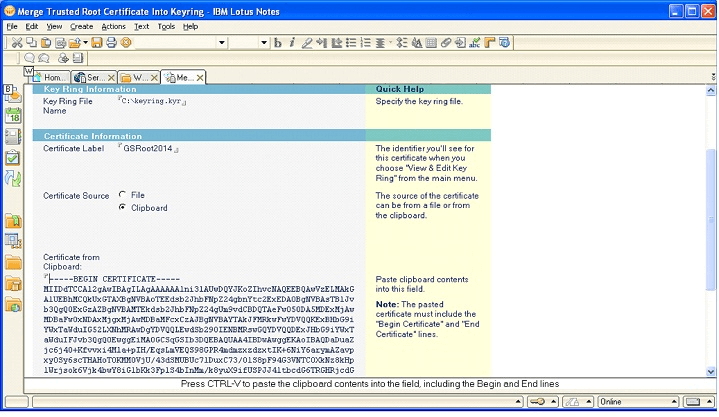Click the orange Stop icon
Screen dimensions: 719x417
click(x=126, y=43)
